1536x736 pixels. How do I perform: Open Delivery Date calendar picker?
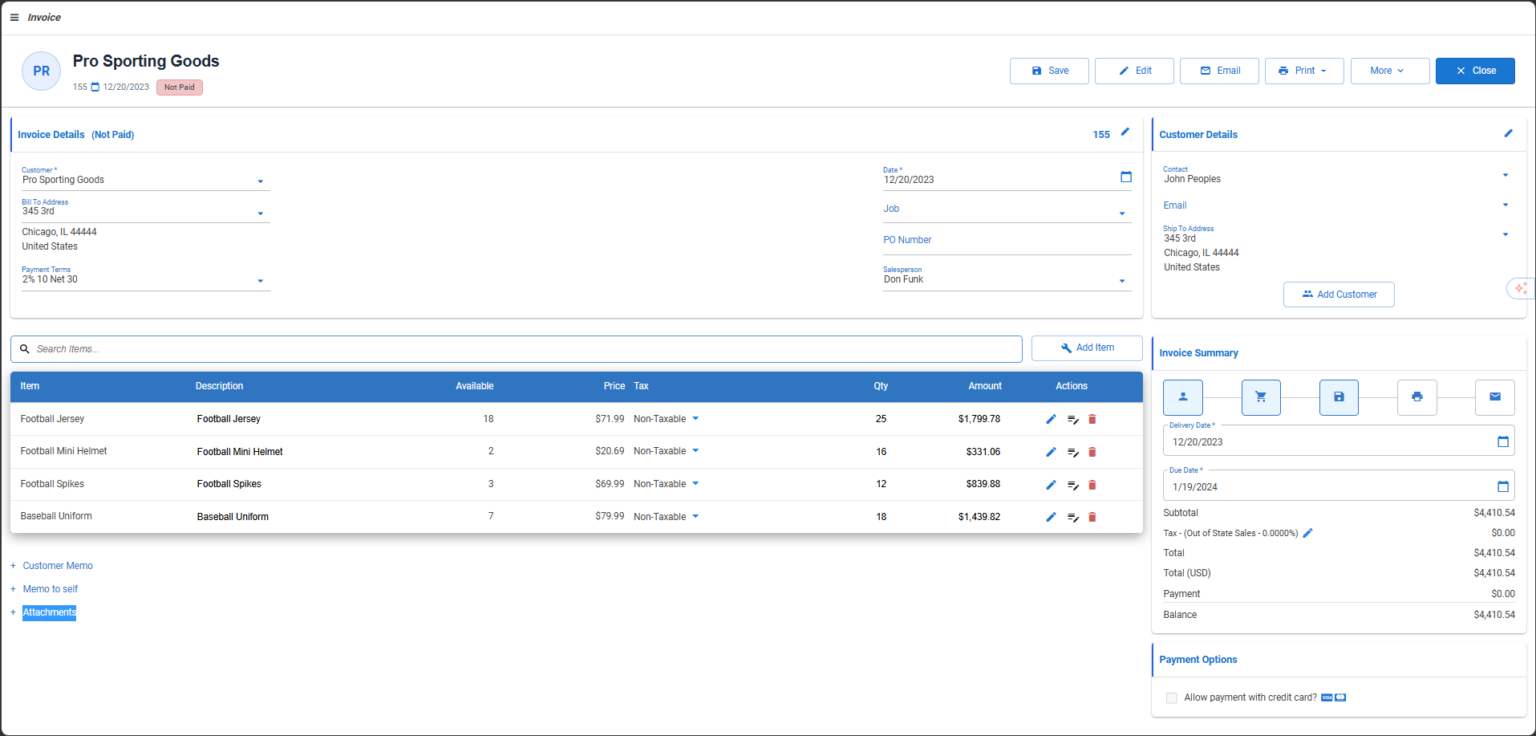coord(1503,441)
